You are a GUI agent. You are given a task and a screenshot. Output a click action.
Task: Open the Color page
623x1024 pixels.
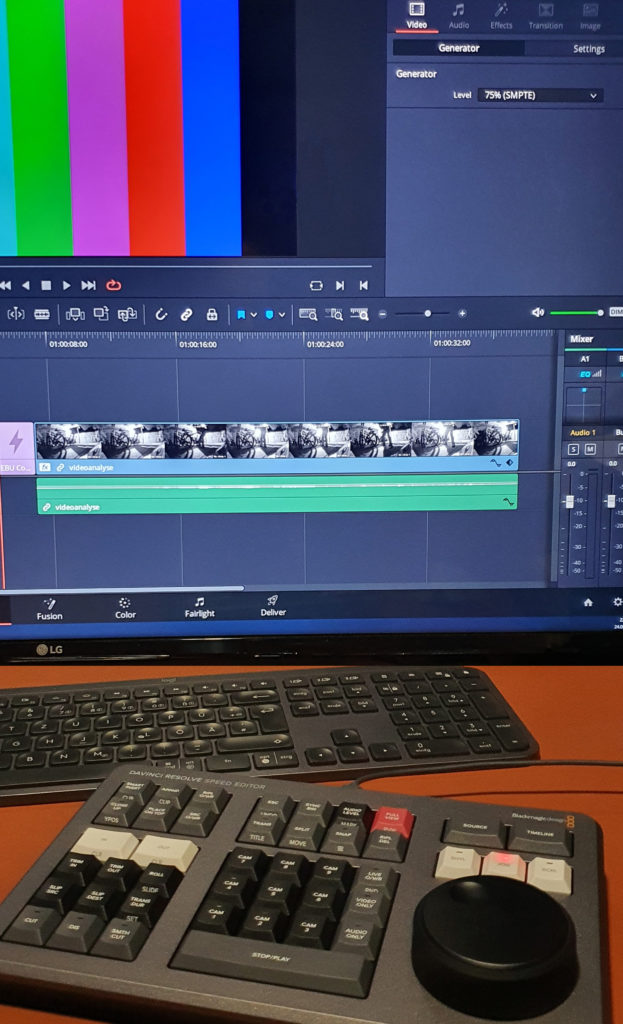tap(125, 608)
